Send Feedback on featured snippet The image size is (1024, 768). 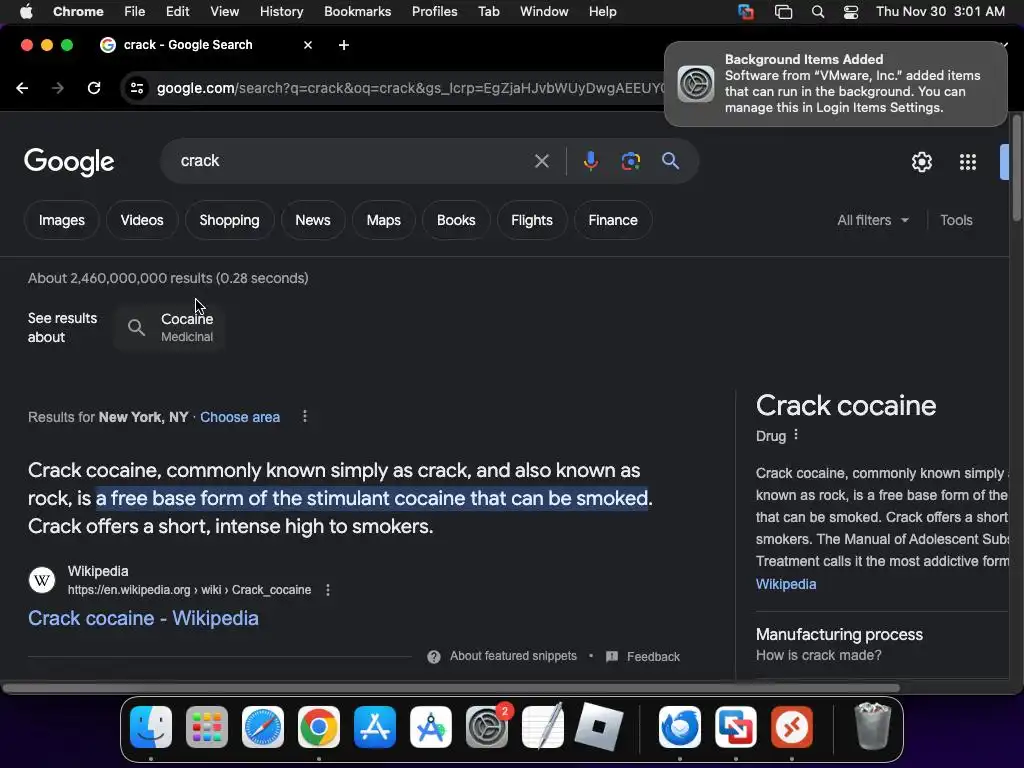[x=643, y=656]
